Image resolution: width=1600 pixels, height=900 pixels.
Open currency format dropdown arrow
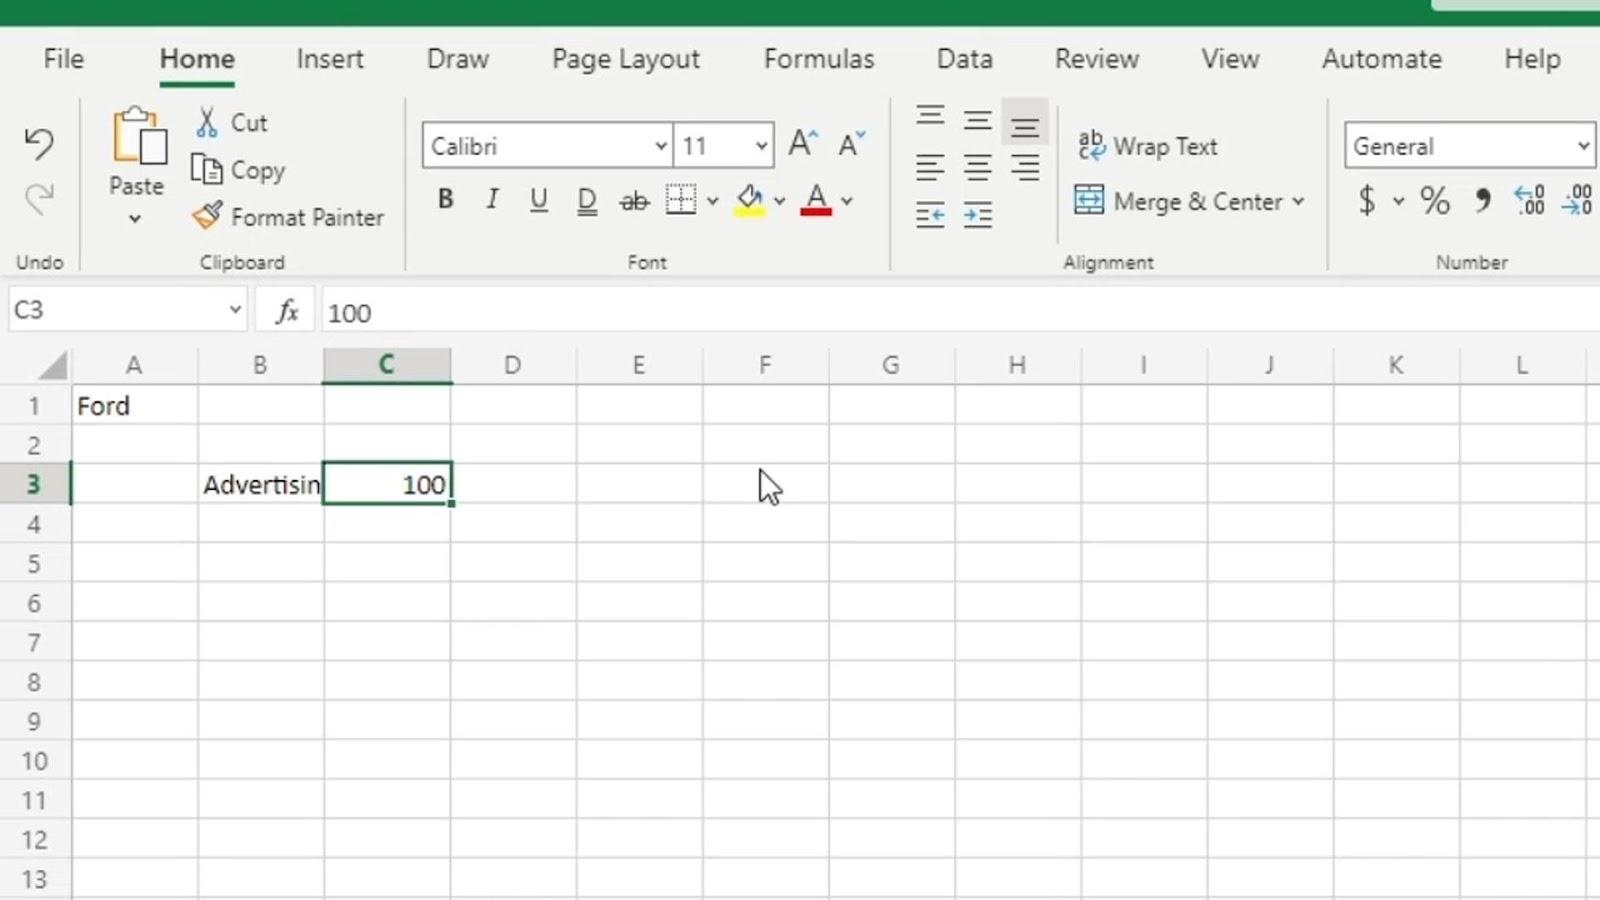click(1398, 201)
